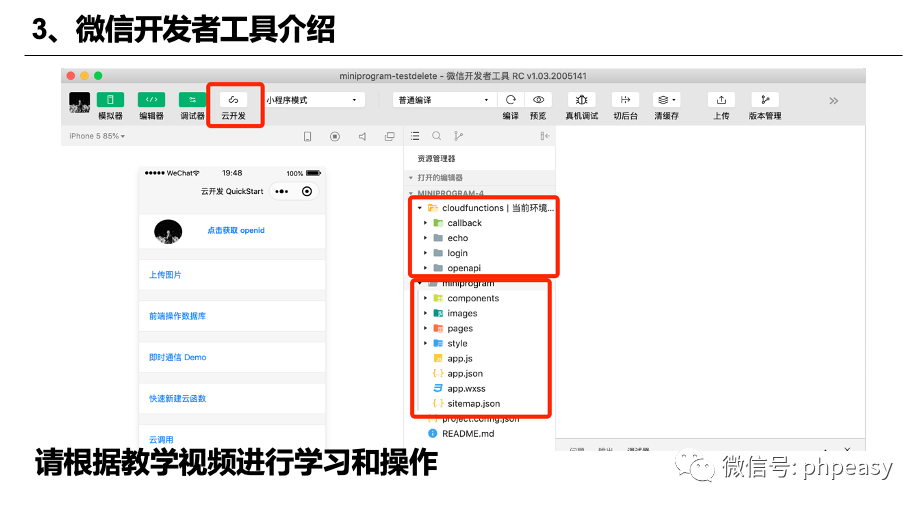Click the 即时通信 Demo link
The height and width of the screenshot is (509, 922).
[x=178, y=357]
